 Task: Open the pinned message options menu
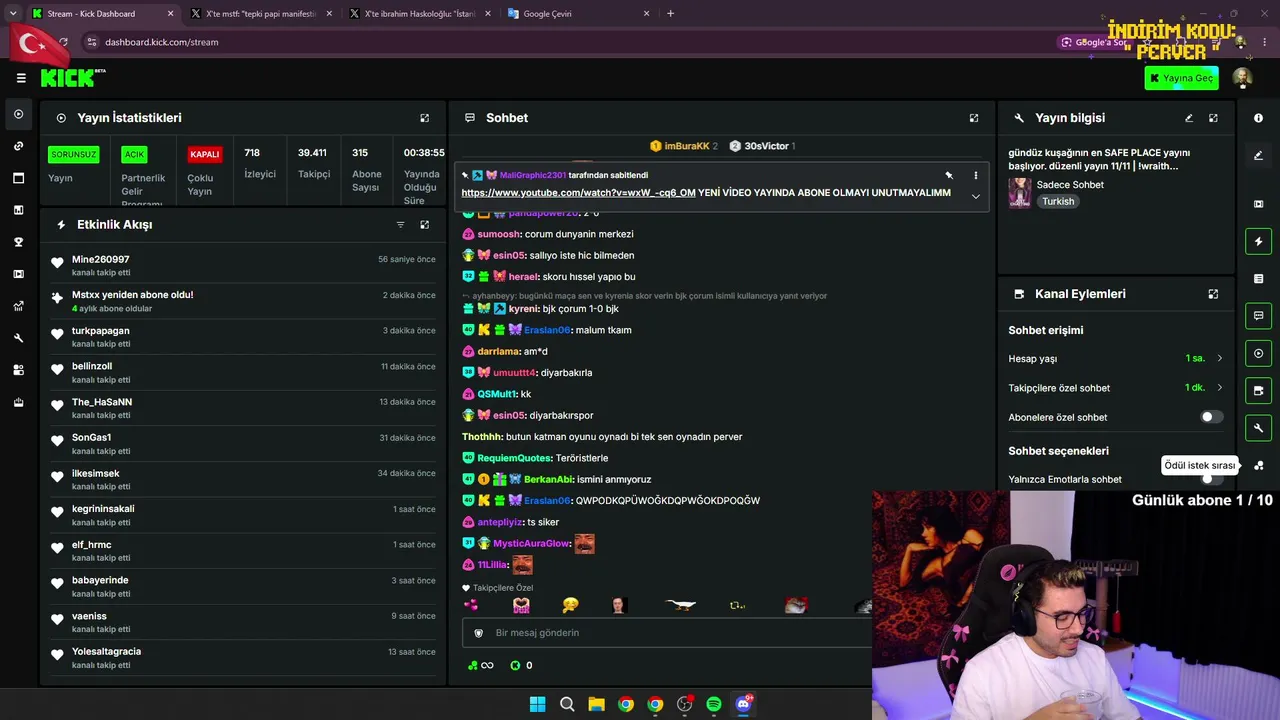pos(975,175)
